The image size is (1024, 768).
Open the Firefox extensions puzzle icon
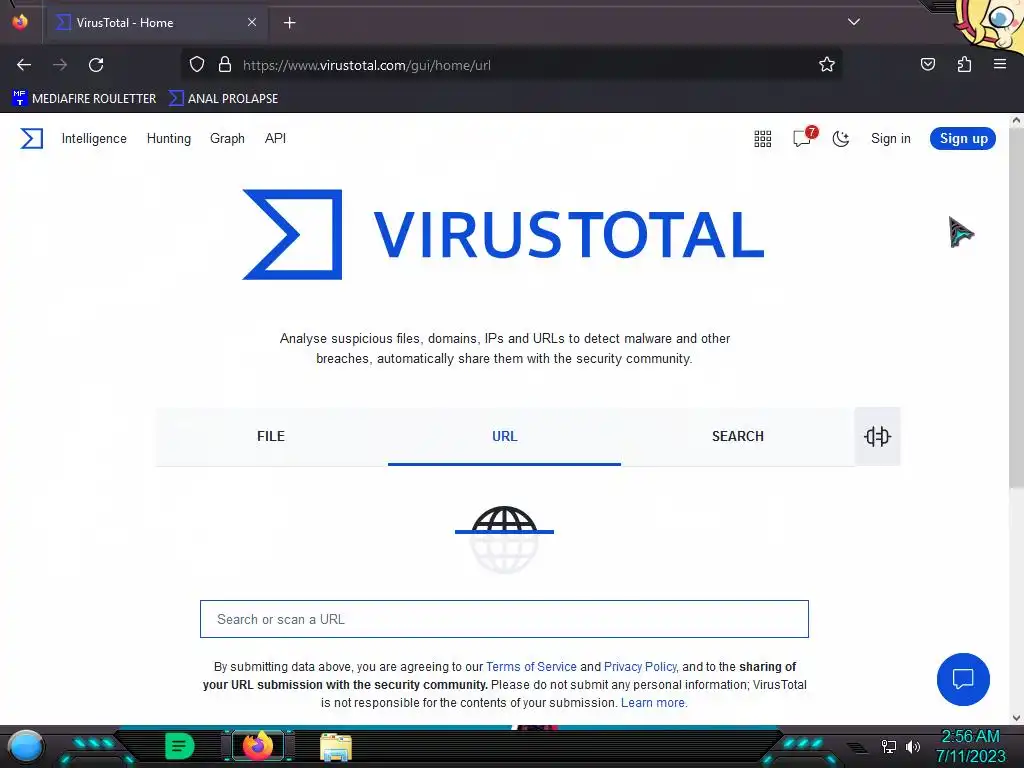[x=964, y=64]
